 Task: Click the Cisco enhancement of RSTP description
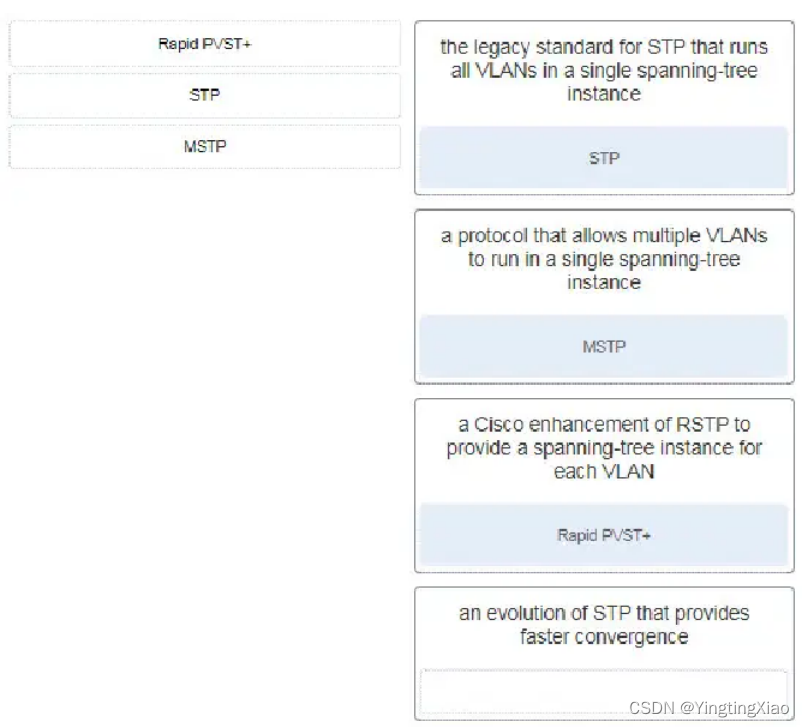pos(603,448)
